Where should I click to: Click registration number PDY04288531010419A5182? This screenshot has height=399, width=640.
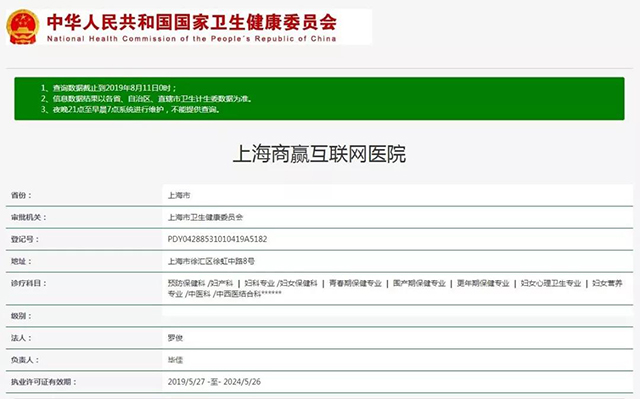217,239
